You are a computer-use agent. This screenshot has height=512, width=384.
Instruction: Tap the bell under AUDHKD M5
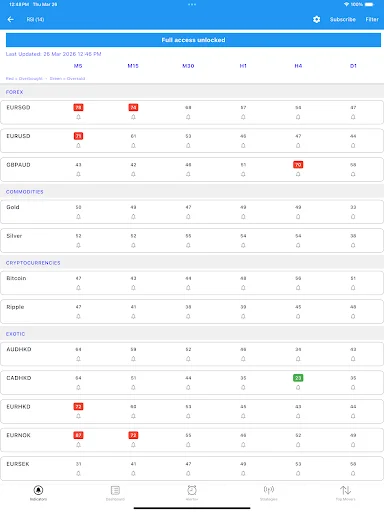point(78,359)
